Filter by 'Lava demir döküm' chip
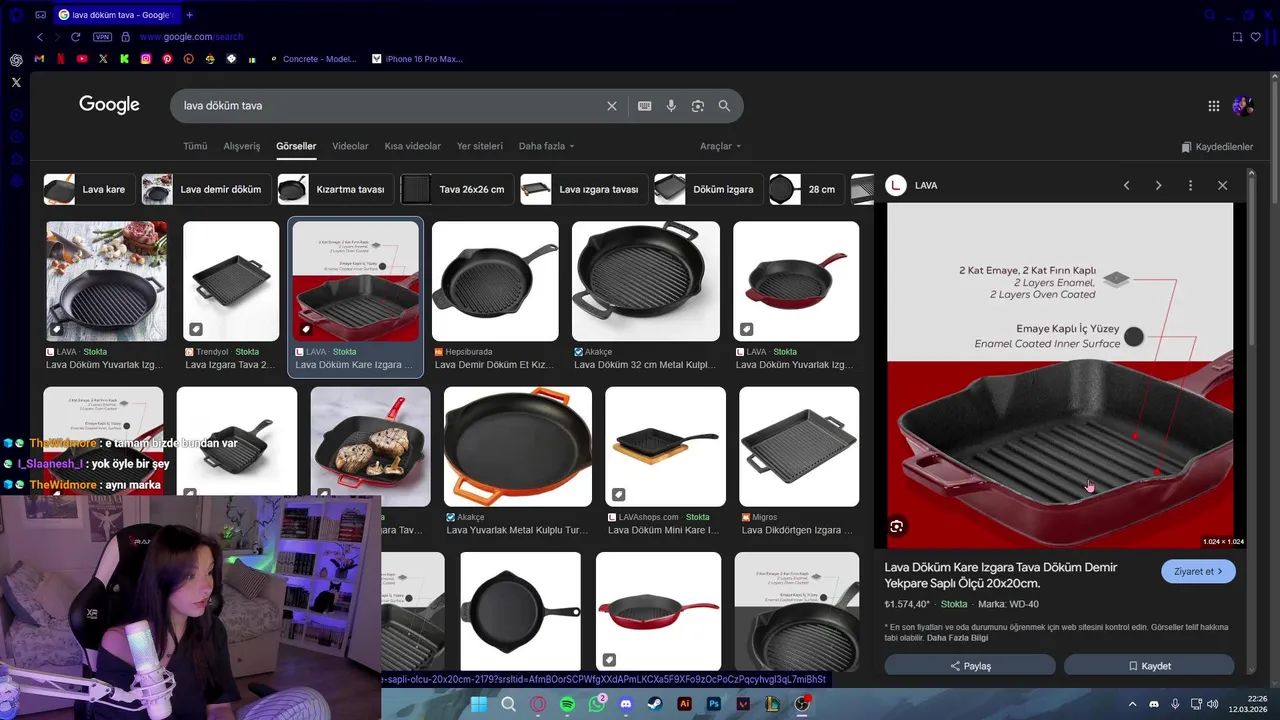1280x720 pixels. click(x=206, y=189)
